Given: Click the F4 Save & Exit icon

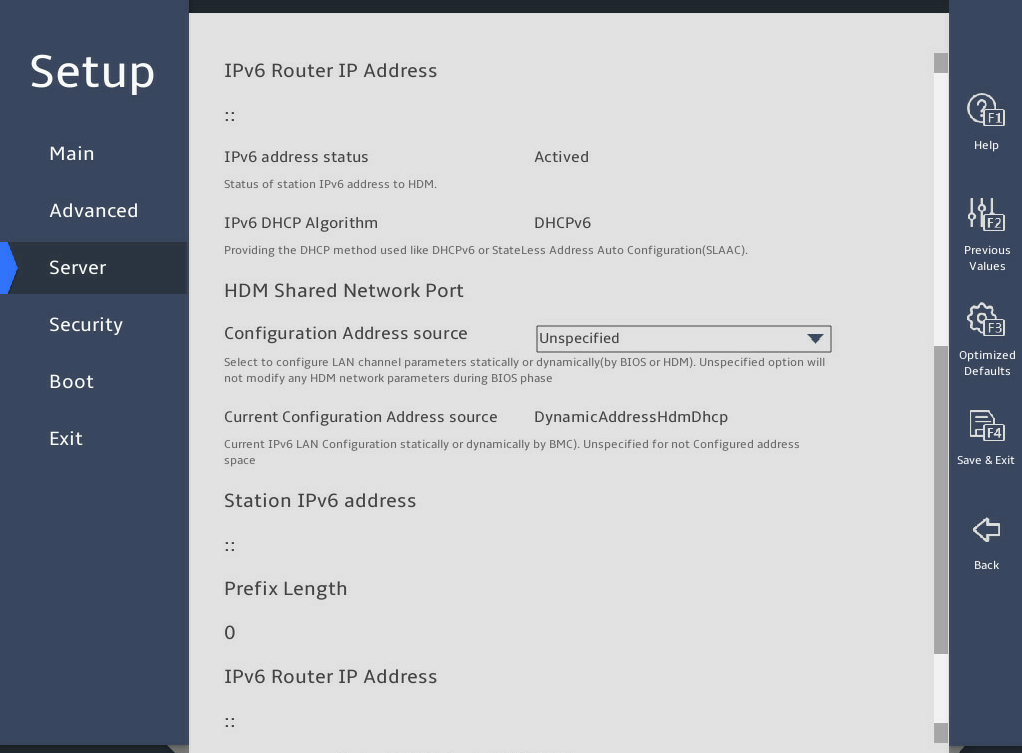Looking at the screenshot, I should pyautogui.click(x=986, y=425).
